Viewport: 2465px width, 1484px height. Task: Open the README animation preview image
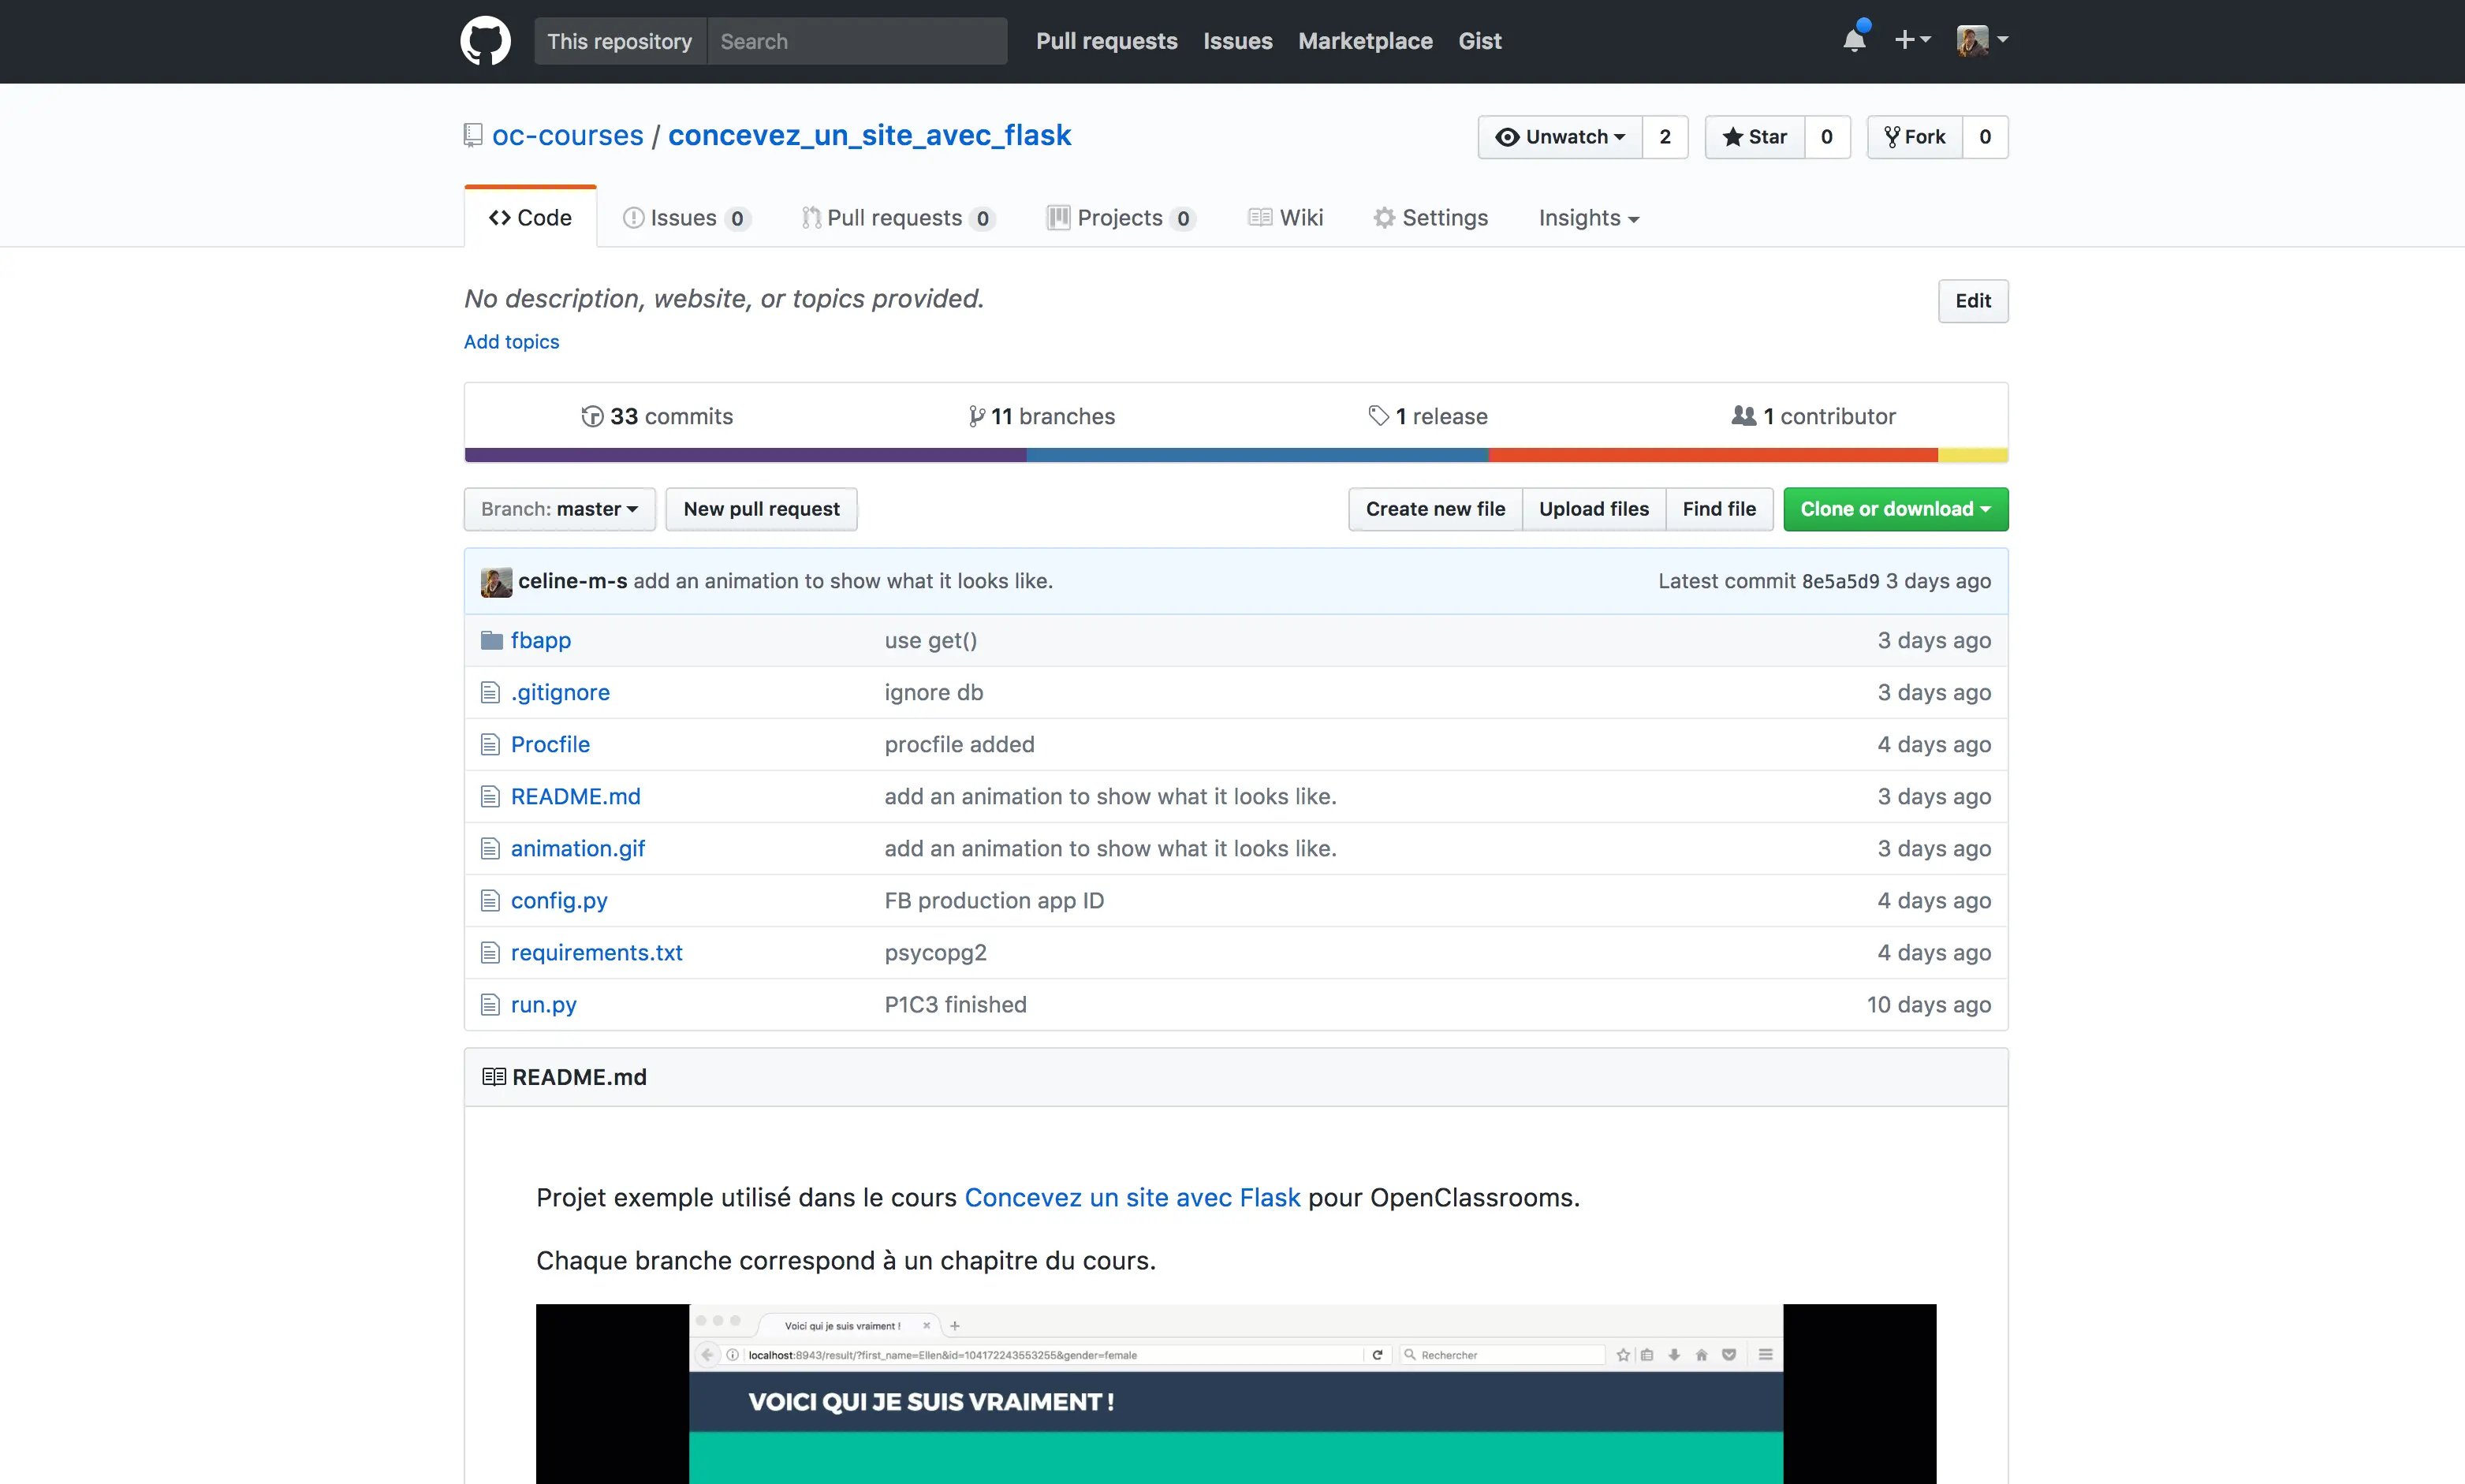coord(1236,1393)
